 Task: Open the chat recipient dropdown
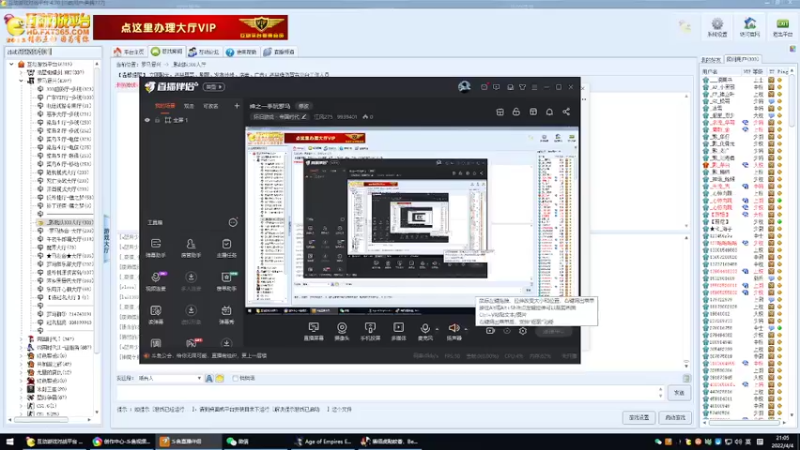pos(169,378)
